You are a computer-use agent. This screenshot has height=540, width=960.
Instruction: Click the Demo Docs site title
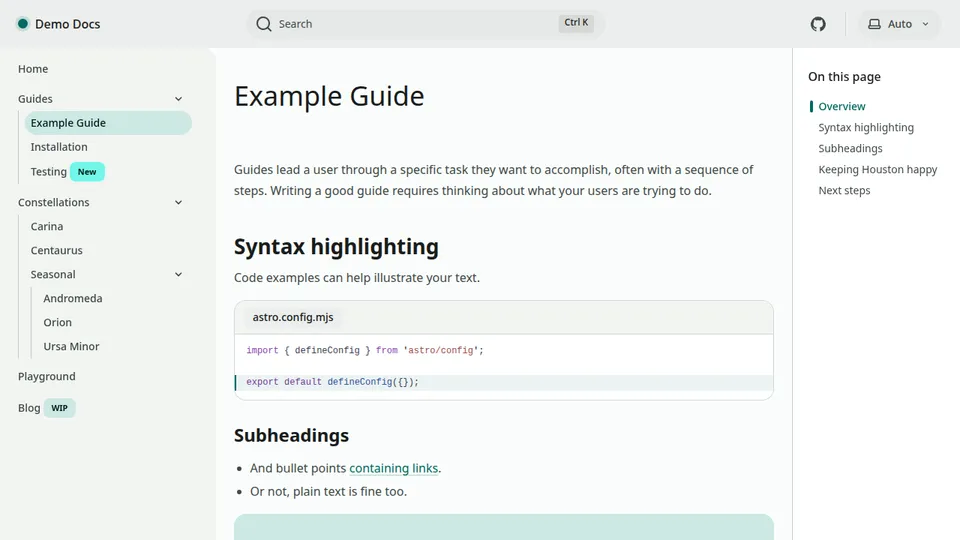pyautogui.click(x=67, y=24)
